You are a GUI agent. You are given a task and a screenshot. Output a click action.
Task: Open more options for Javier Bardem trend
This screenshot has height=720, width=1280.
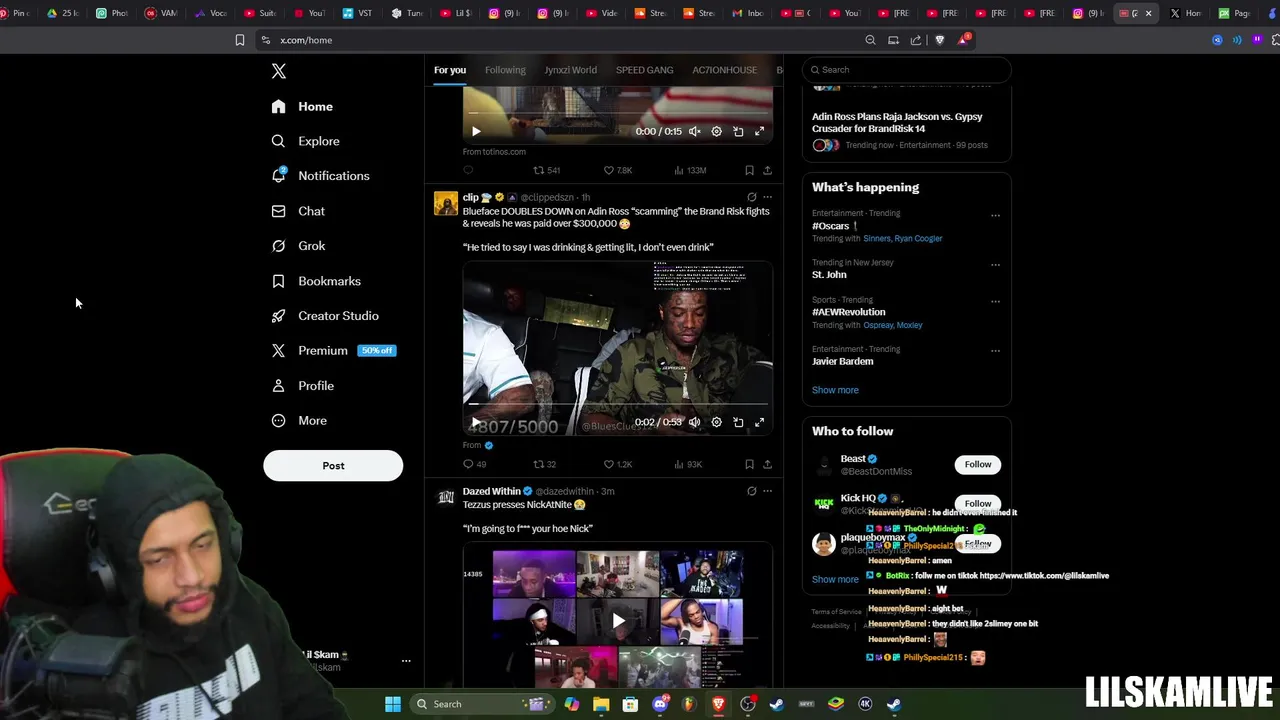995,351
